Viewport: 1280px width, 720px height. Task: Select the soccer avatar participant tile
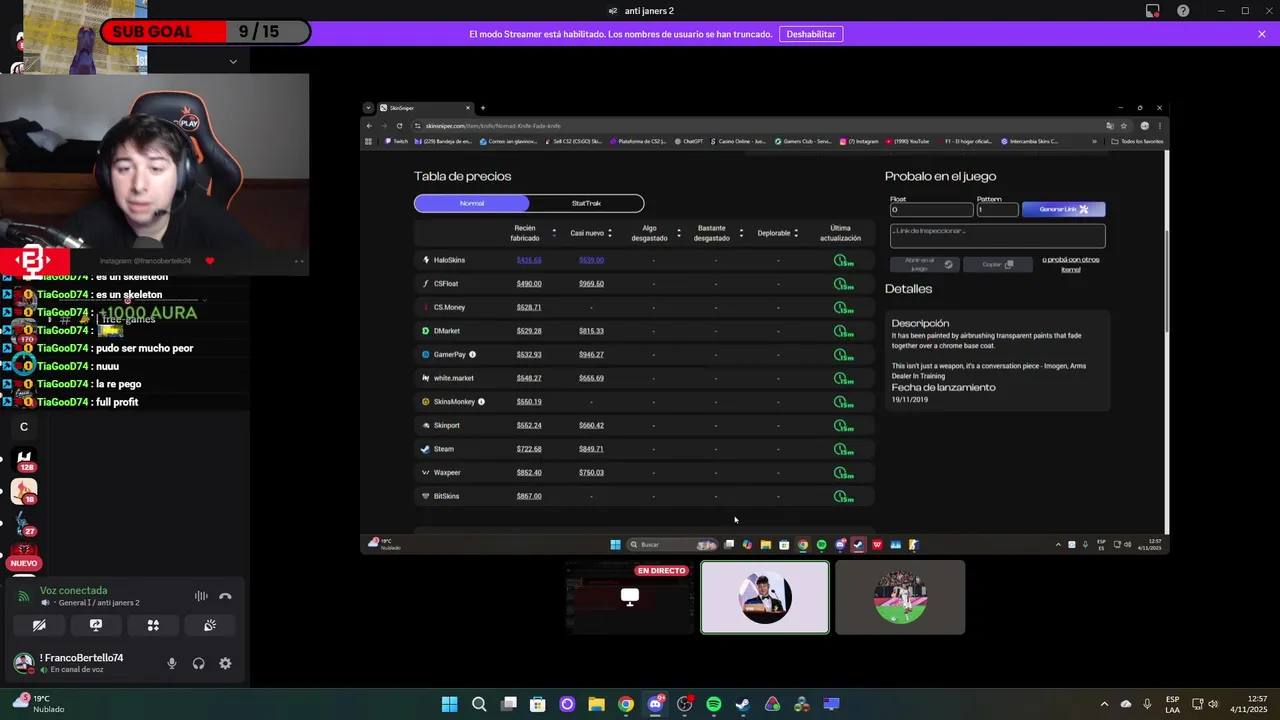(x=900, y=598)
